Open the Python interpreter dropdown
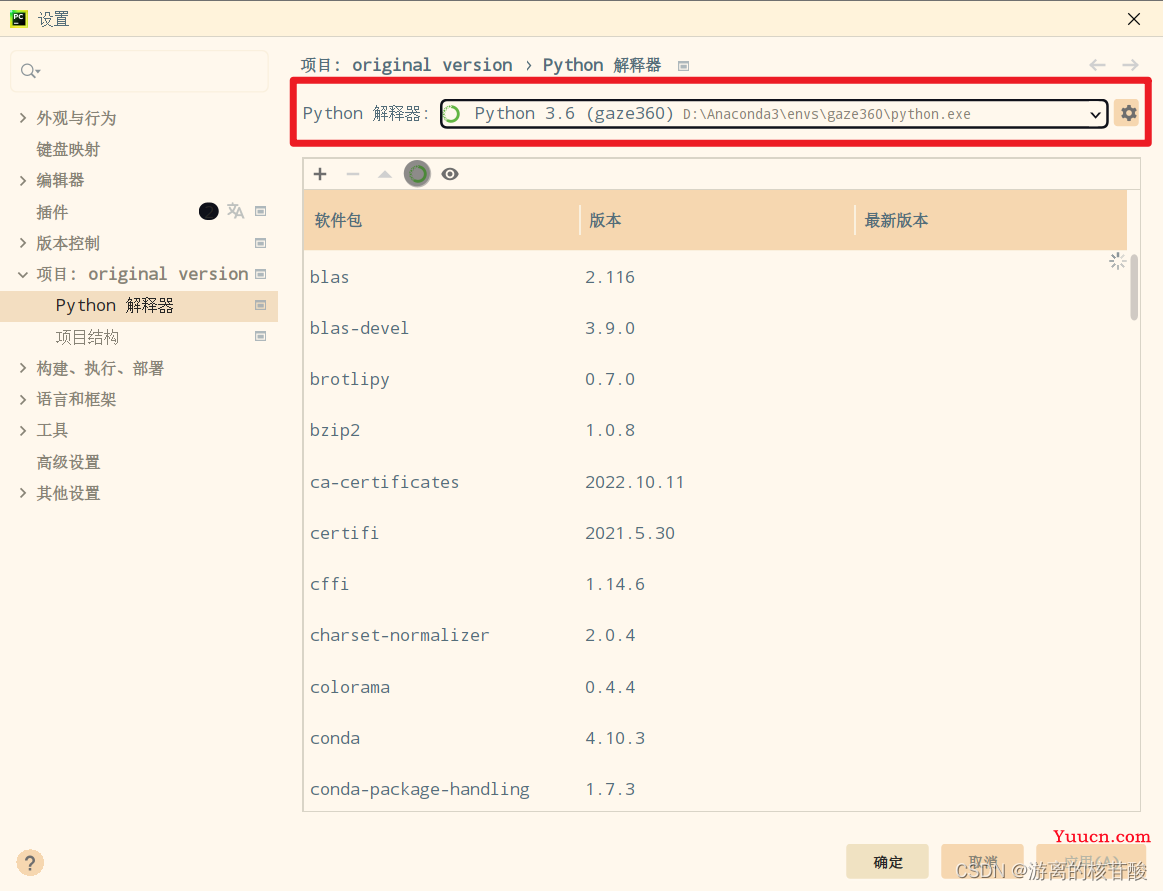1163x891 pixels. [x=774, y=114]
